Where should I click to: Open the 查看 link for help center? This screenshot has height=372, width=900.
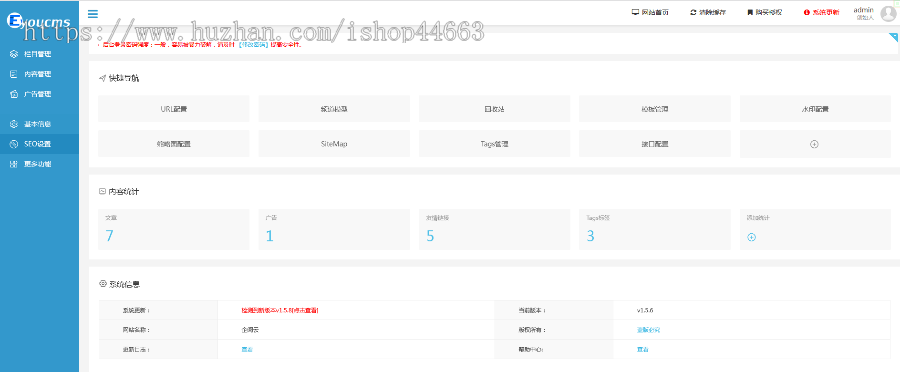[642, 349]
